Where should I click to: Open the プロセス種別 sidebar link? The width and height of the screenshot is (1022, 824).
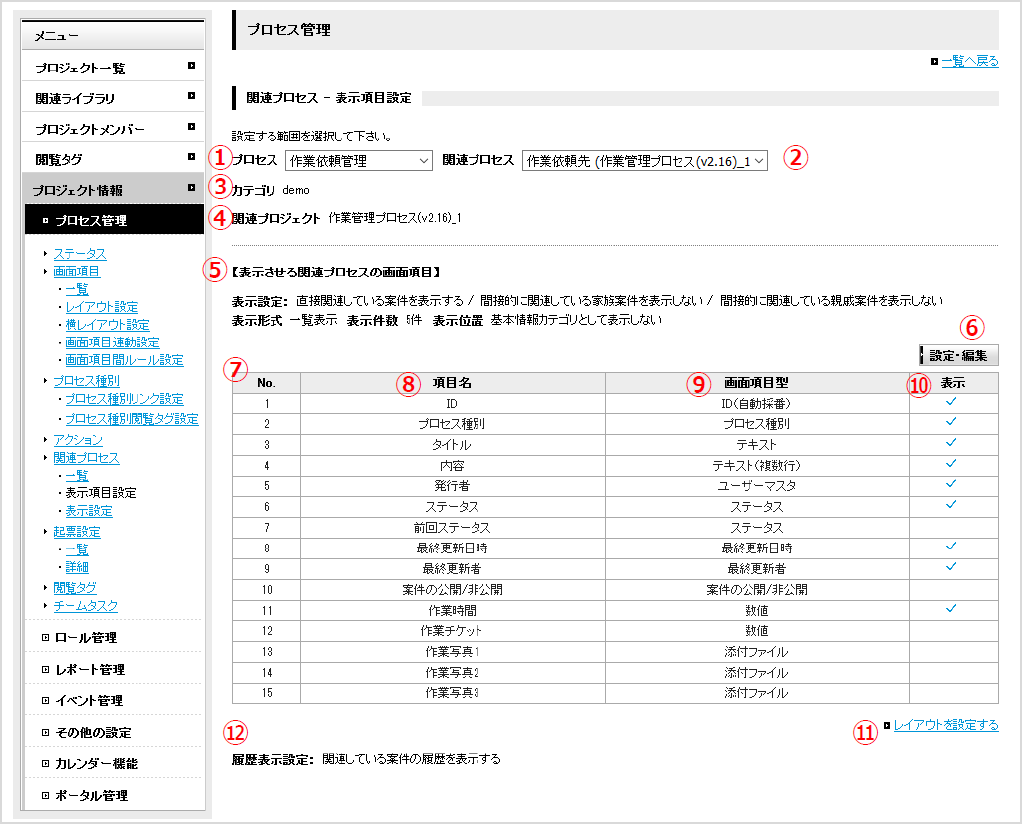point(86,381)
